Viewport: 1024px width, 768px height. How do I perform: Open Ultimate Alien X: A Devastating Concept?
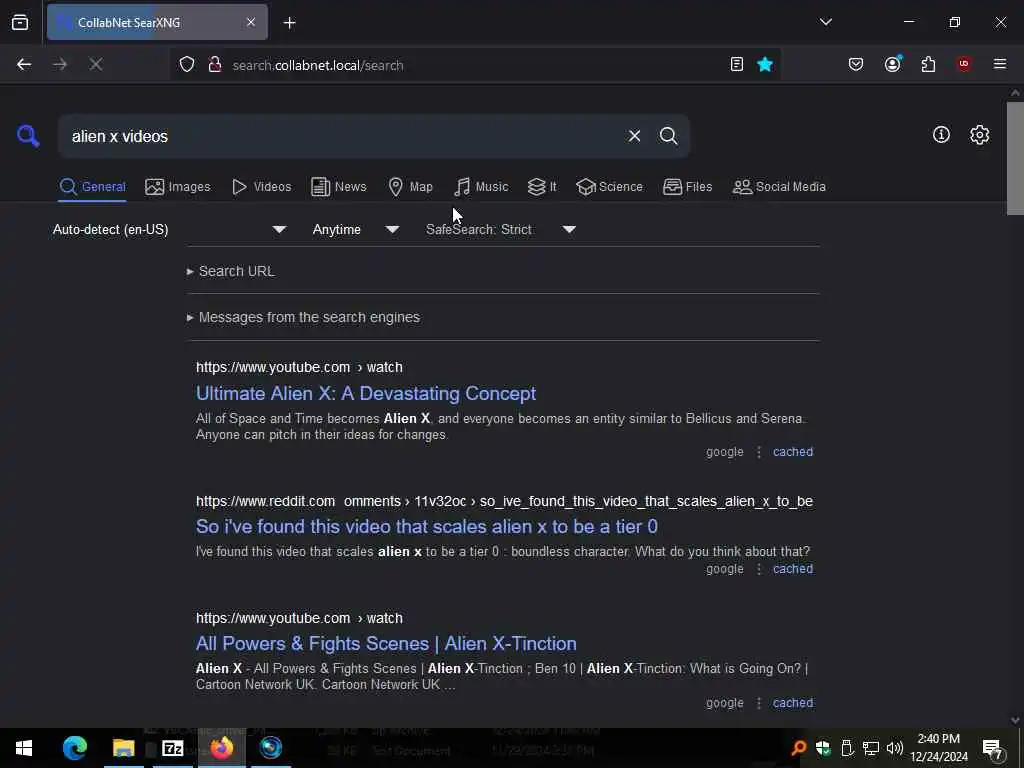366,393
